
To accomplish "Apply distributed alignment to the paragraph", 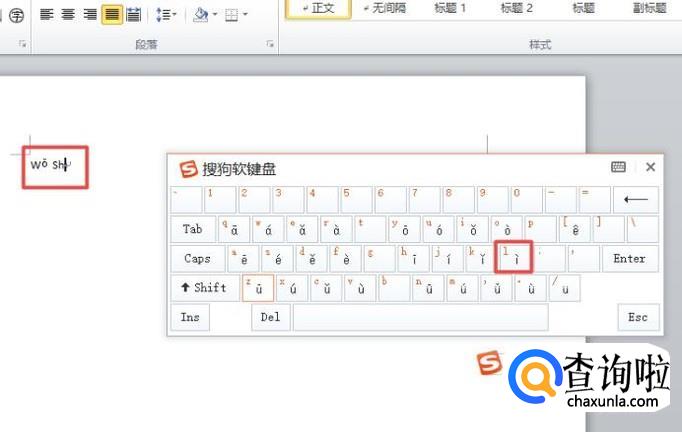I will [134, 14].
